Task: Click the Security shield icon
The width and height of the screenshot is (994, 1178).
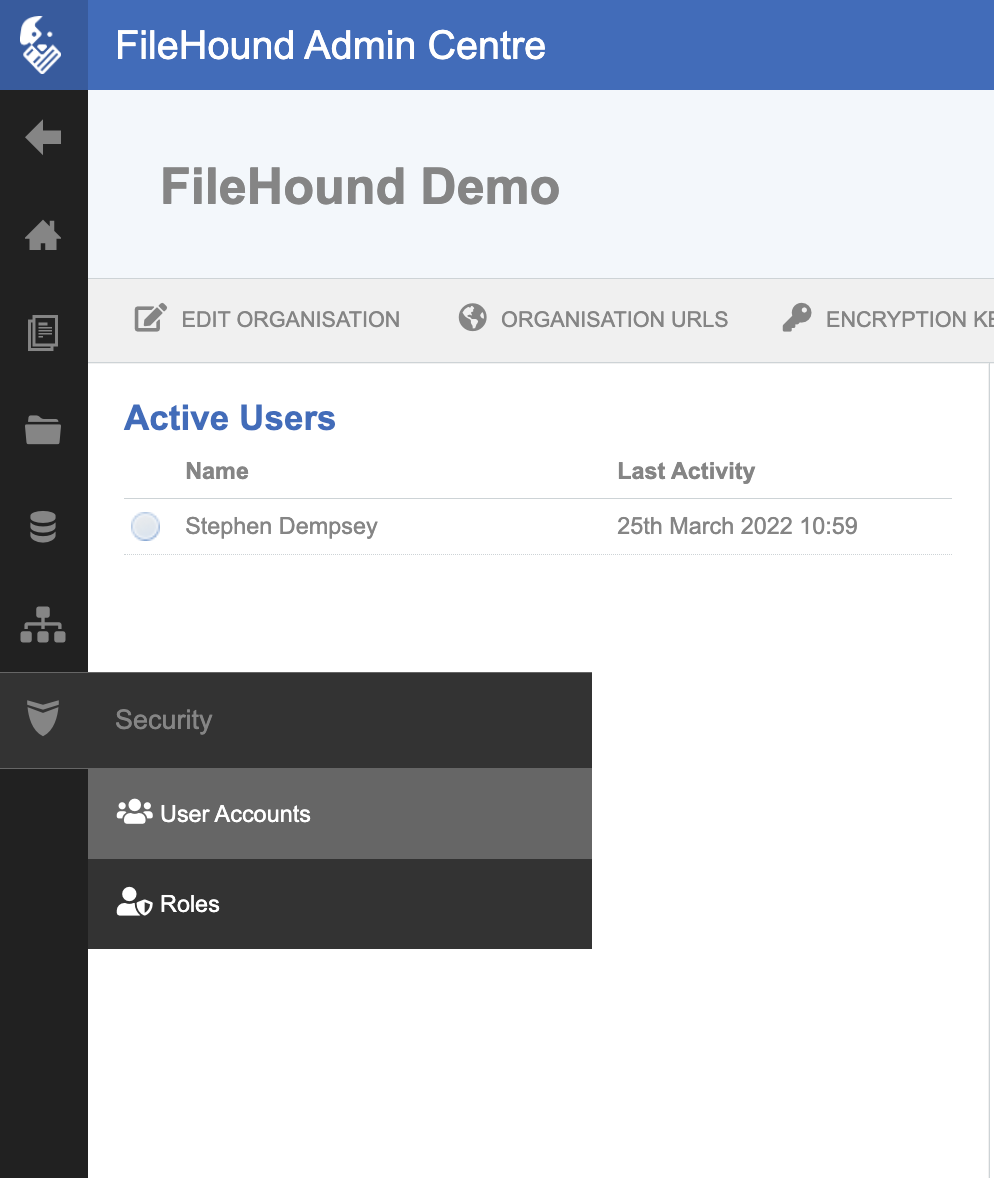Action: click(43, 718)
